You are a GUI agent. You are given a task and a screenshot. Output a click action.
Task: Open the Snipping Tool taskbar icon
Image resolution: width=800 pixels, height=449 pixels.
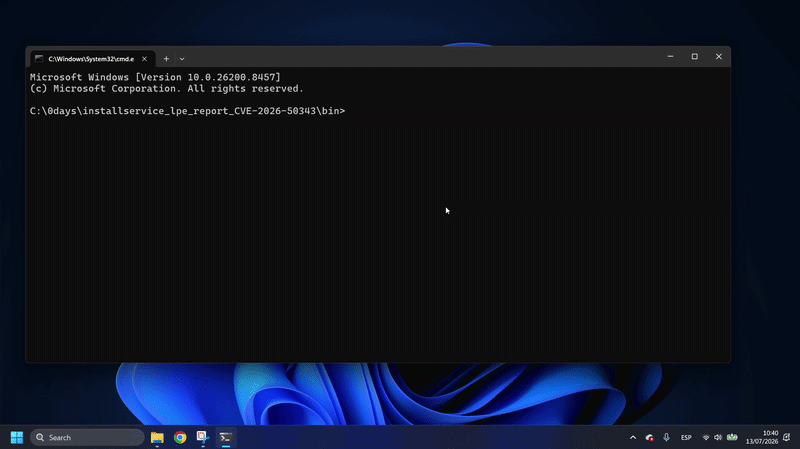click(x=203, y=437)
